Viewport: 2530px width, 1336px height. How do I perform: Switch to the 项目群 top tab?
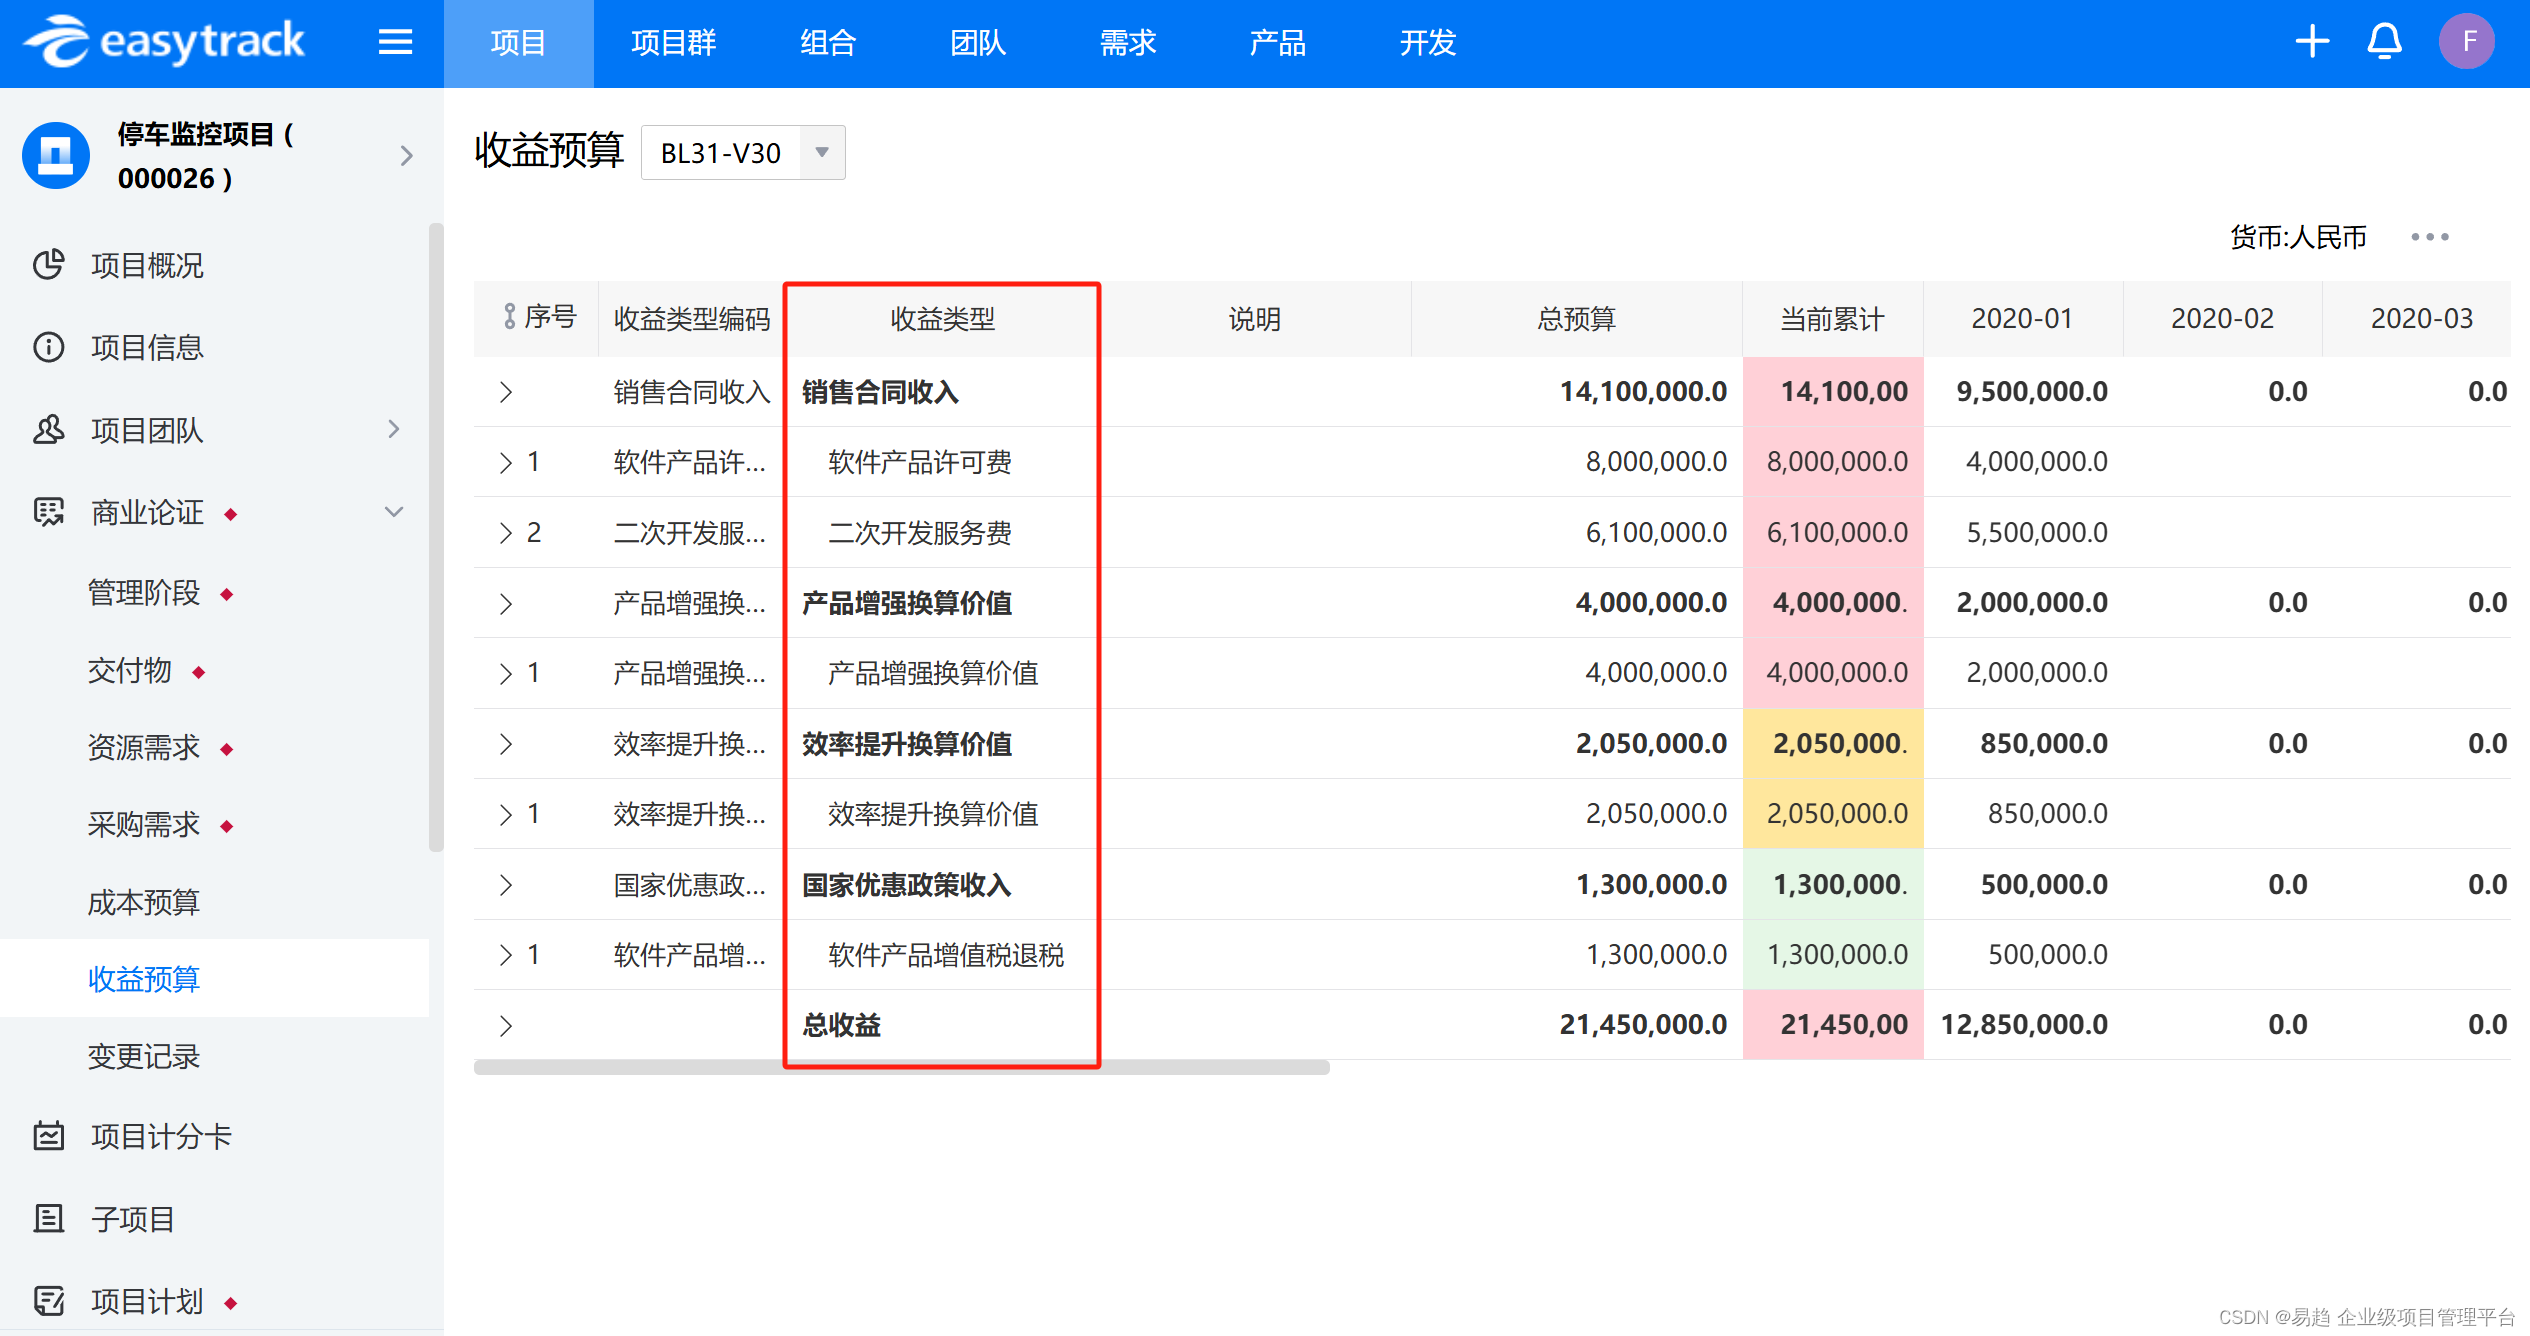pos(673,43)
